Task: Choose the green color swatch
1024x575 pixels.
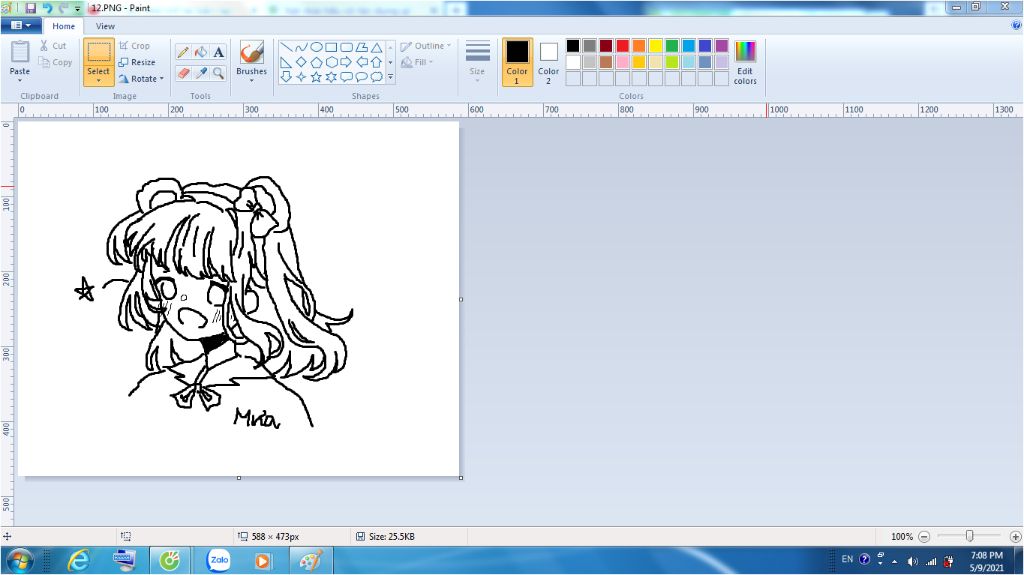Action: [x=672, y=46]
